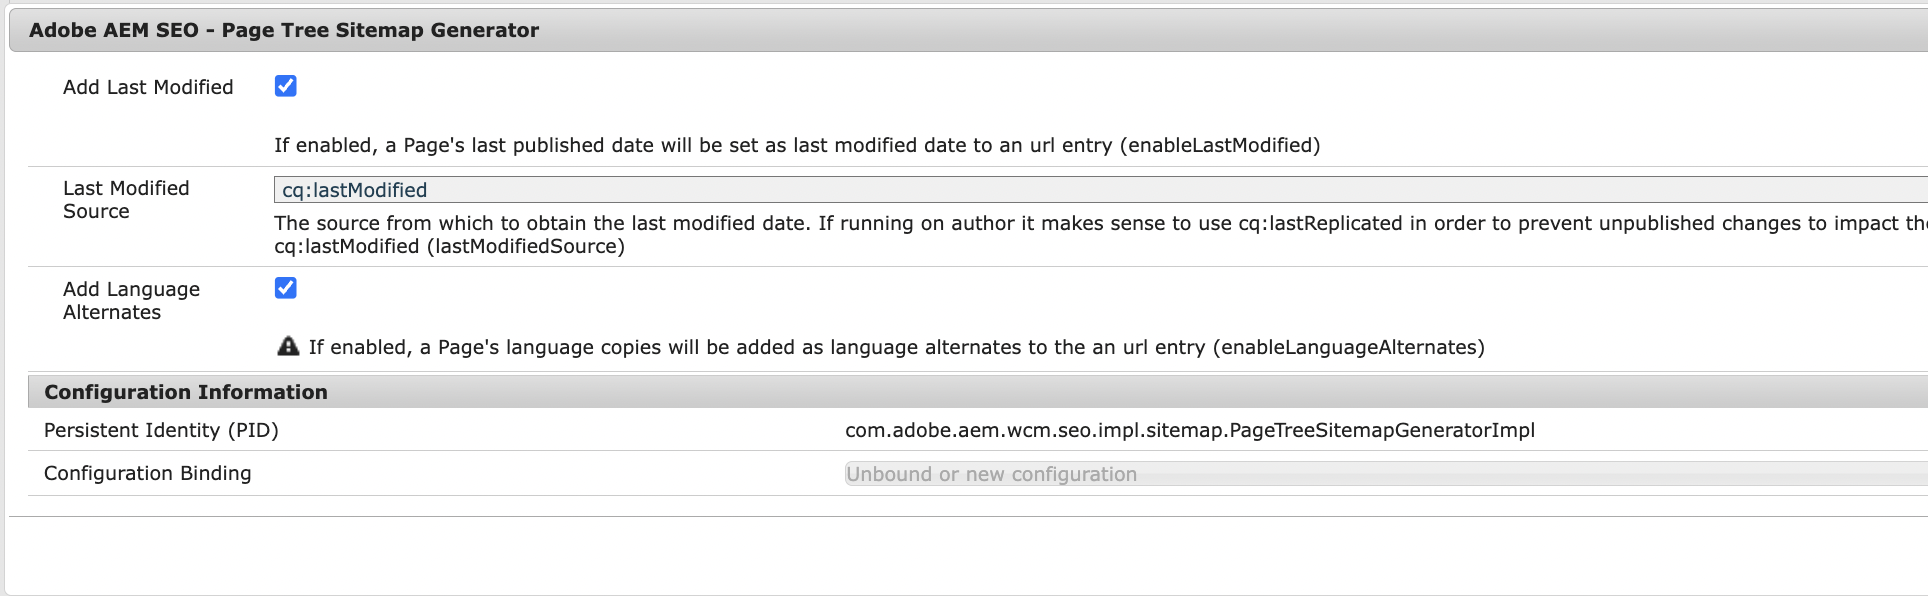Viewport: 1928px width, 596px height.
Task: Click the Add Last Modified label
Action: click(x=147, y=87)
